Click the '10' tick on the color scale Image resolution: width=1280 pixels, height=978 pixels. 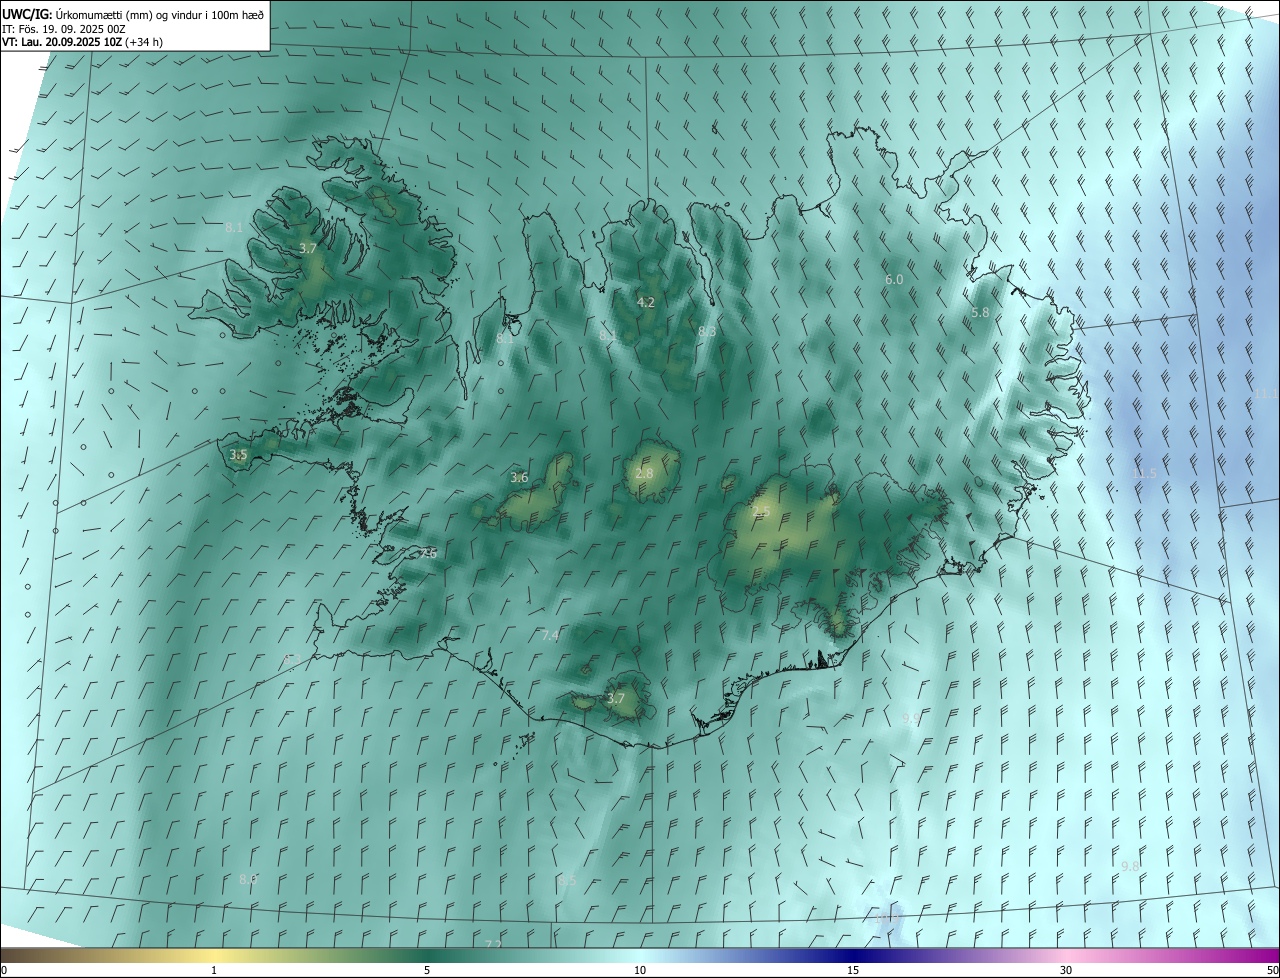(640, 970)
